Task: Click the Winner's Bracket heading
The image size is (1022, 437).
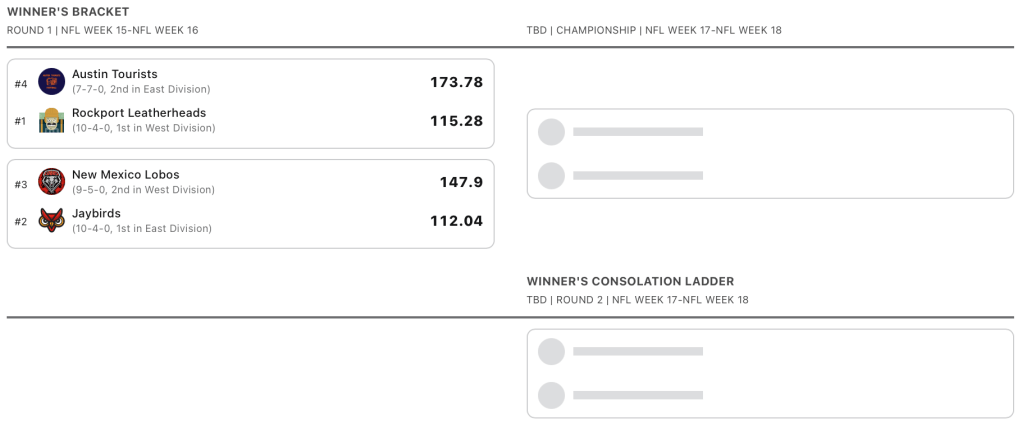Action: 68,12
